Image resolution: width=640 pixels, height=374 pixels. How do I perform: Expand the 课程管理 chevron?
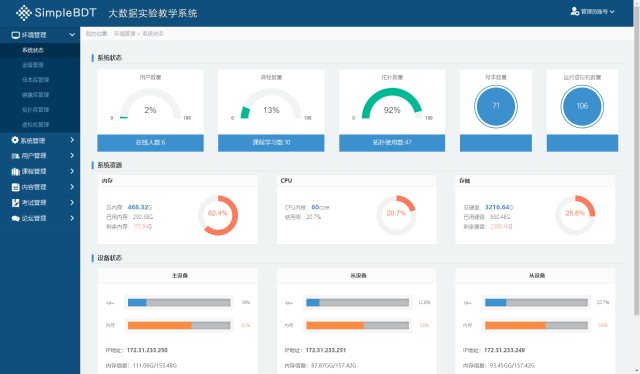click(x=72, y=171)
